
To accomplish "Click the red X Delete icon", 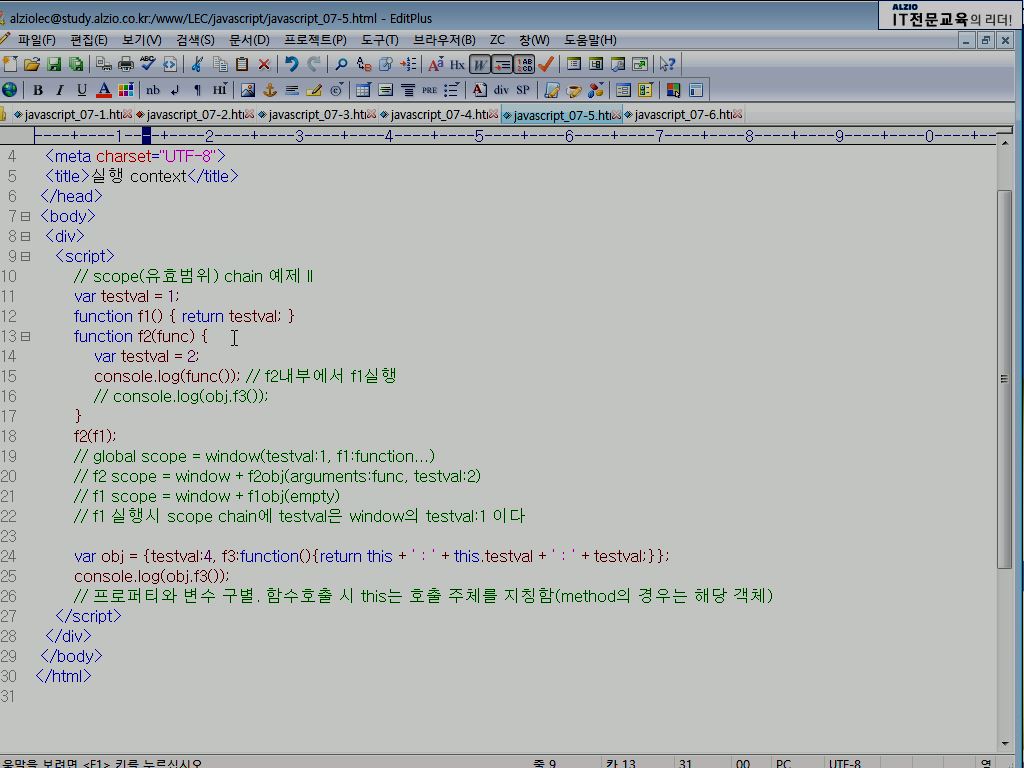I will pos(264,64).
